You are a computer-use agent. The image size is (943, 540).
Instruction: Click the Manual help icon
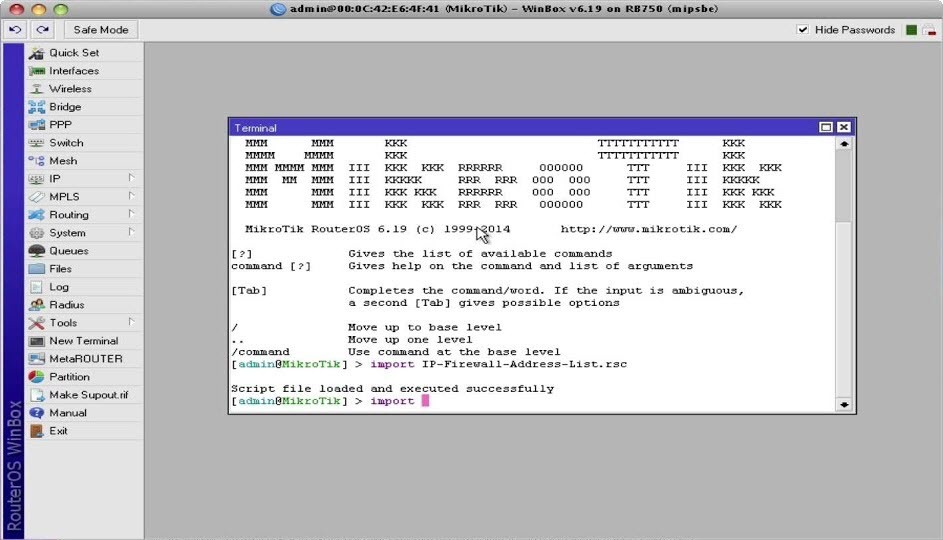pyautogui.click(x=37, y=413)
